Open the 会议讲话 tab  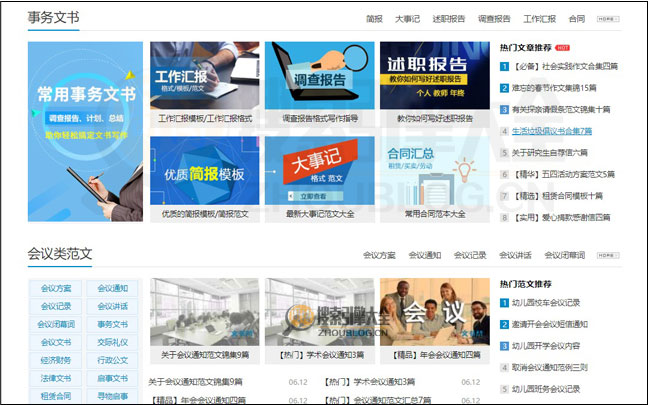coord(516,255)
